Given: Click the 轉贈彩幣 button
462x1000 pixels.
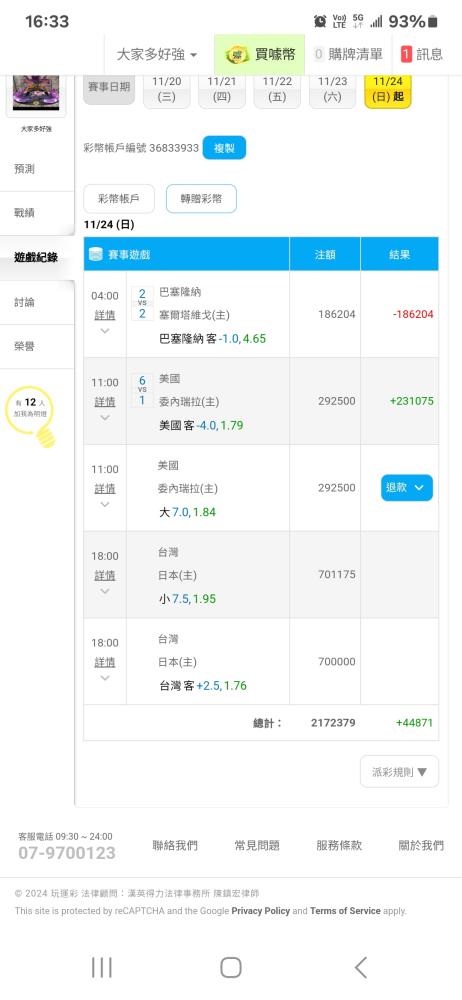Looking at the screenshot, I should [x=201, y=198].
